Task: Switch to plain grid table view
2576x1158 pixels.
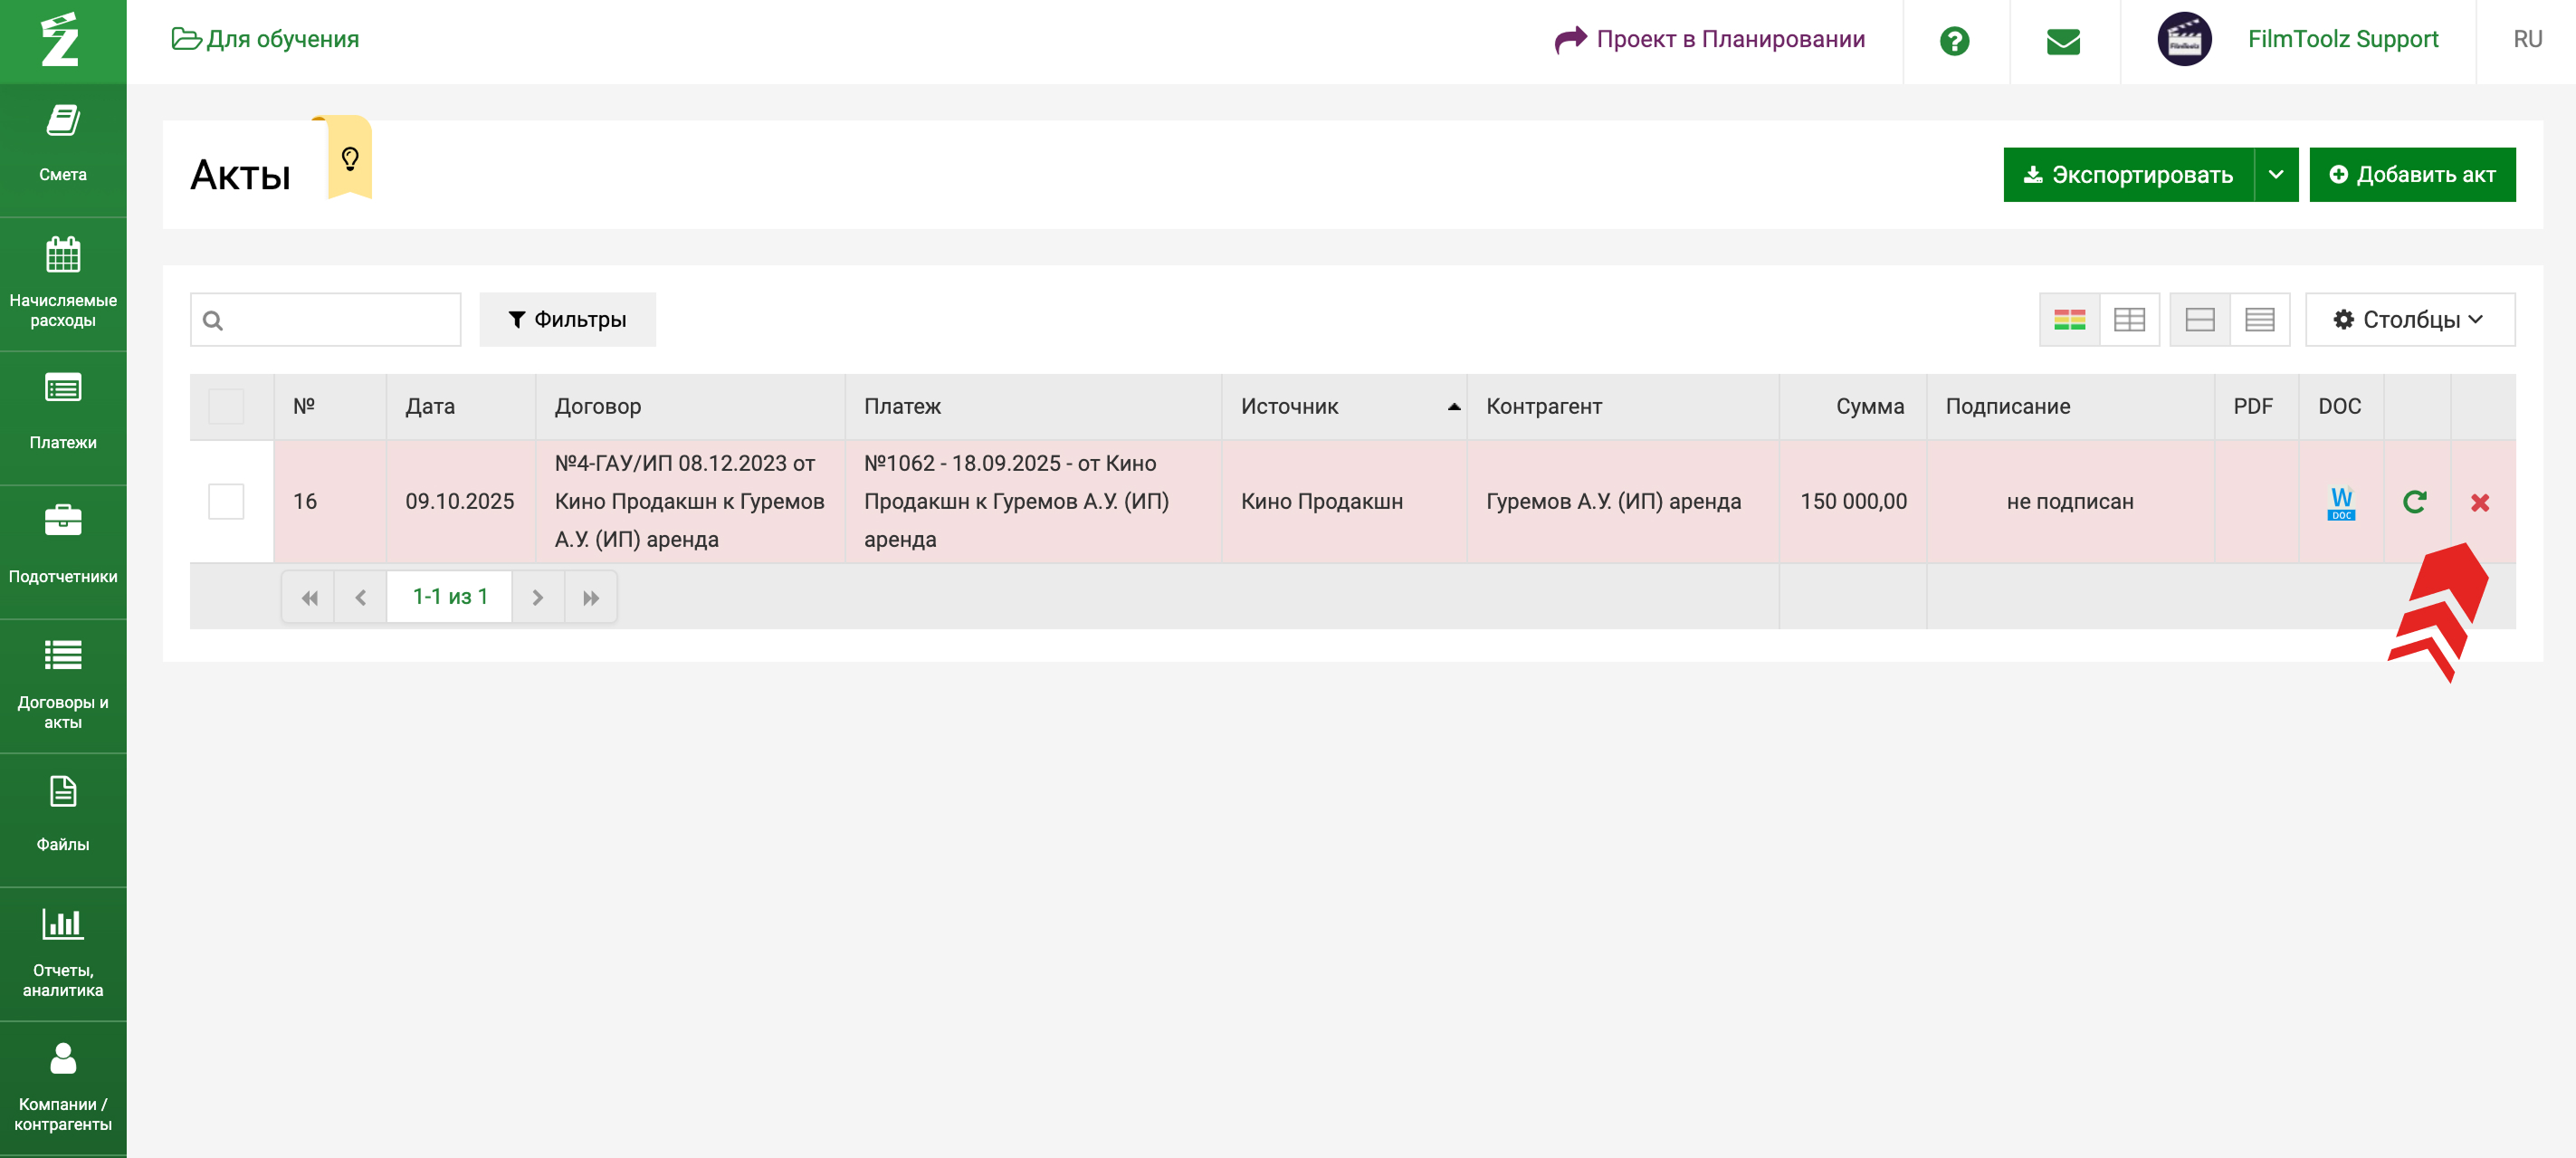Action: point(2129,320)
